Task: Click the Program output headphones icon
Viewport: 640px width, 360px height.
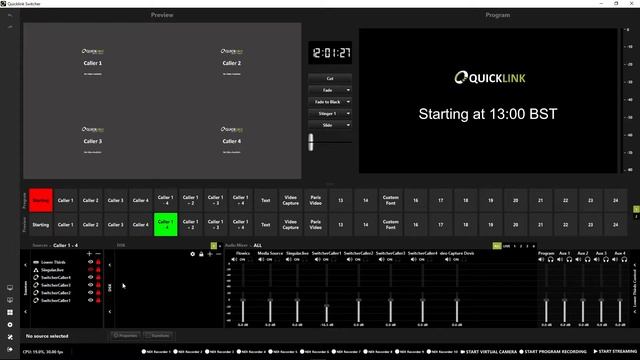Action: (551, 260)
